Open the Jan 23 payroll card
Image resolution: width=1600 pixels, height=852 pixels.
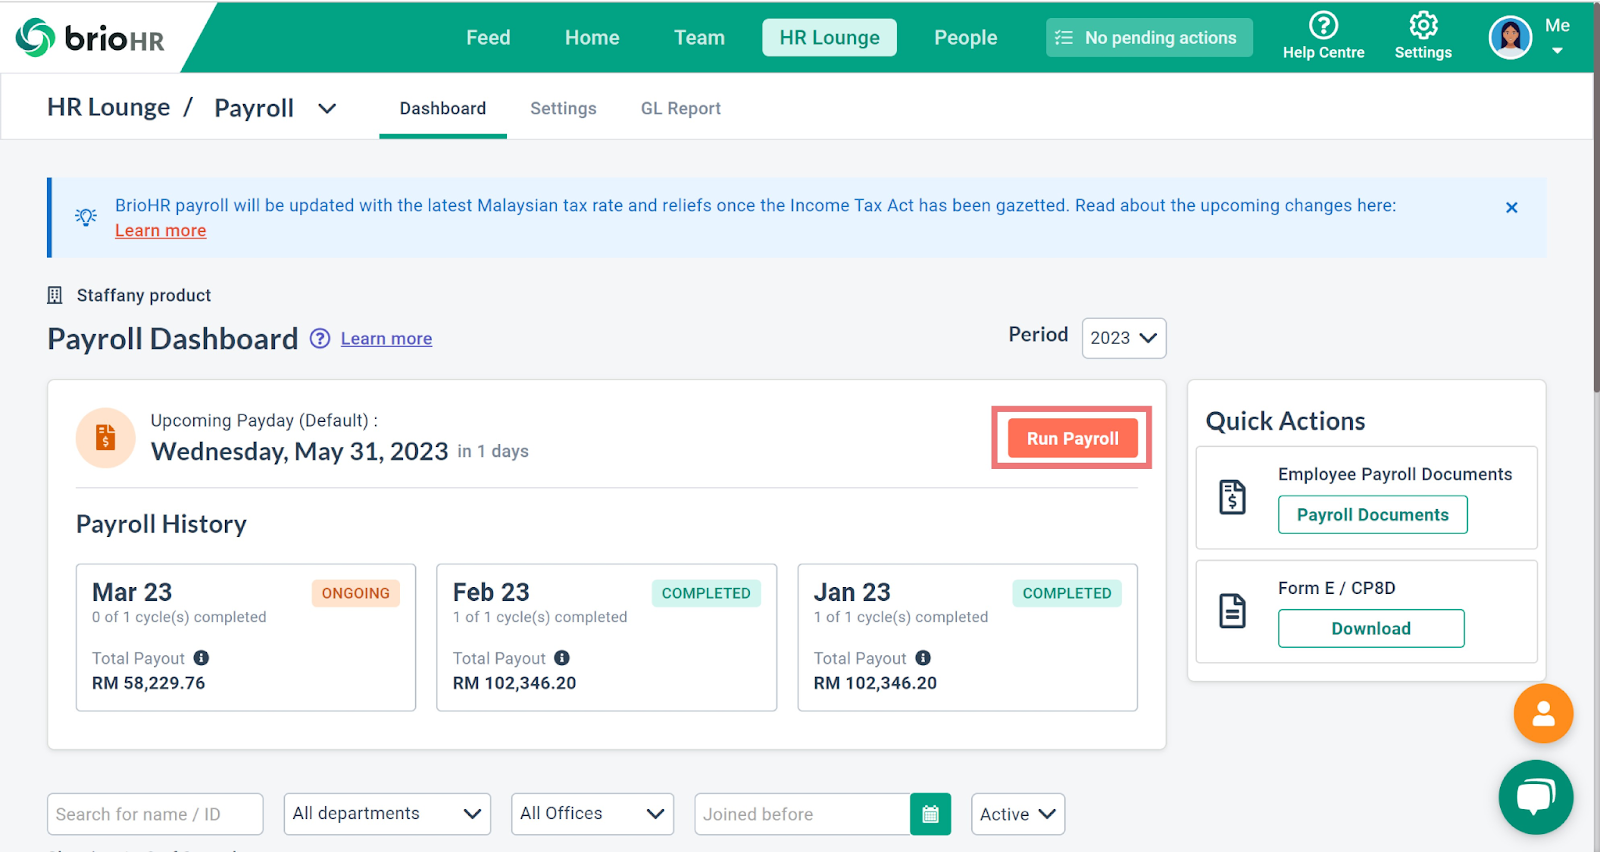tap(967, 637)
